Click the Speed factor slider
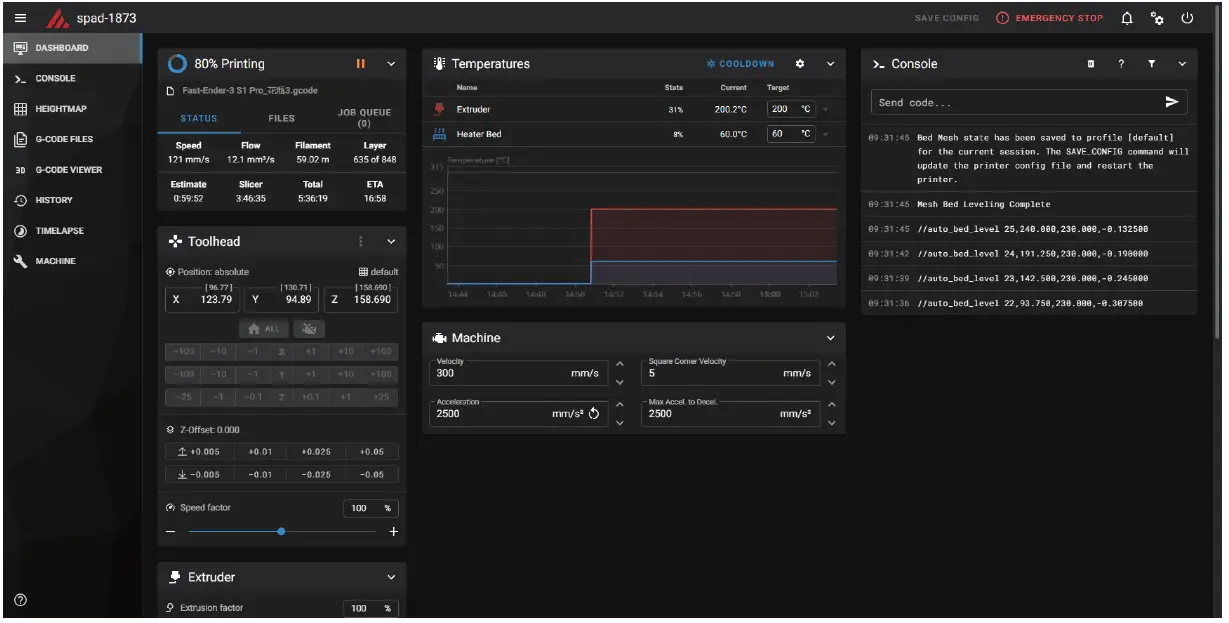Viewport: 1229px width, 623px height. click(x=283, y=532)
